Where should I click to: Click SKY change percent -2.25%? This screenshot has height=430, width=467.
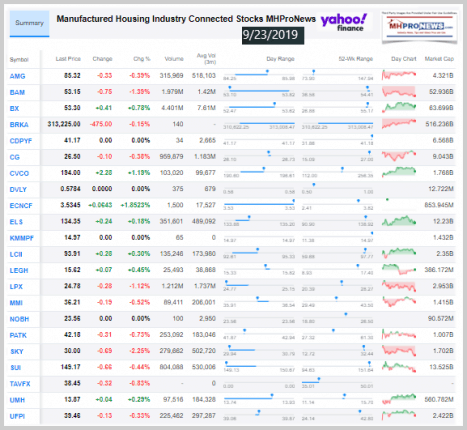[140, 351]
